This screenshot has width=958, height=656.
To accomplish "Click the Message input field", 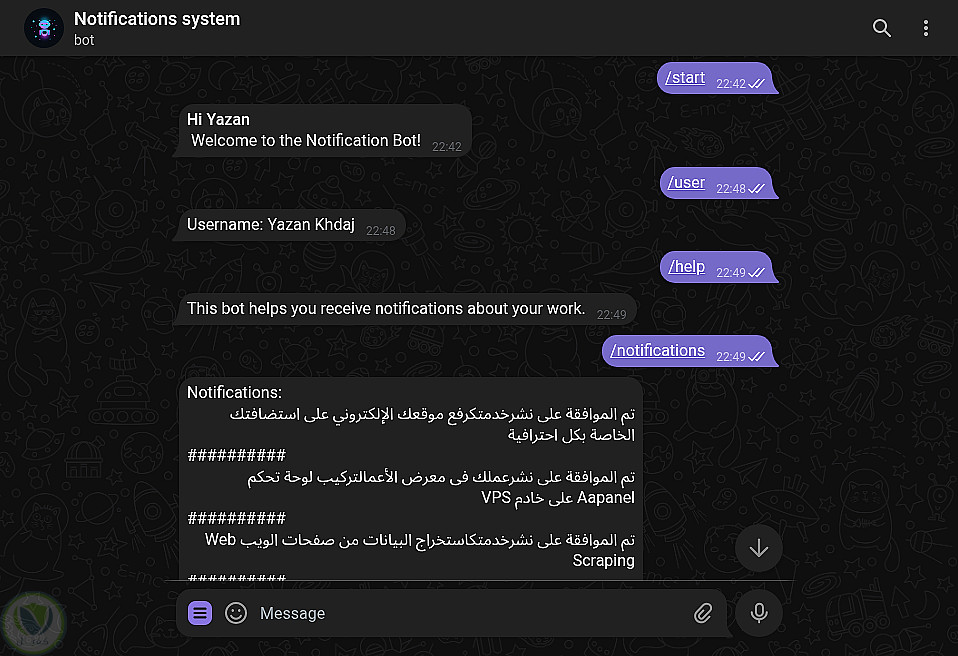I will tap(470, 613).
